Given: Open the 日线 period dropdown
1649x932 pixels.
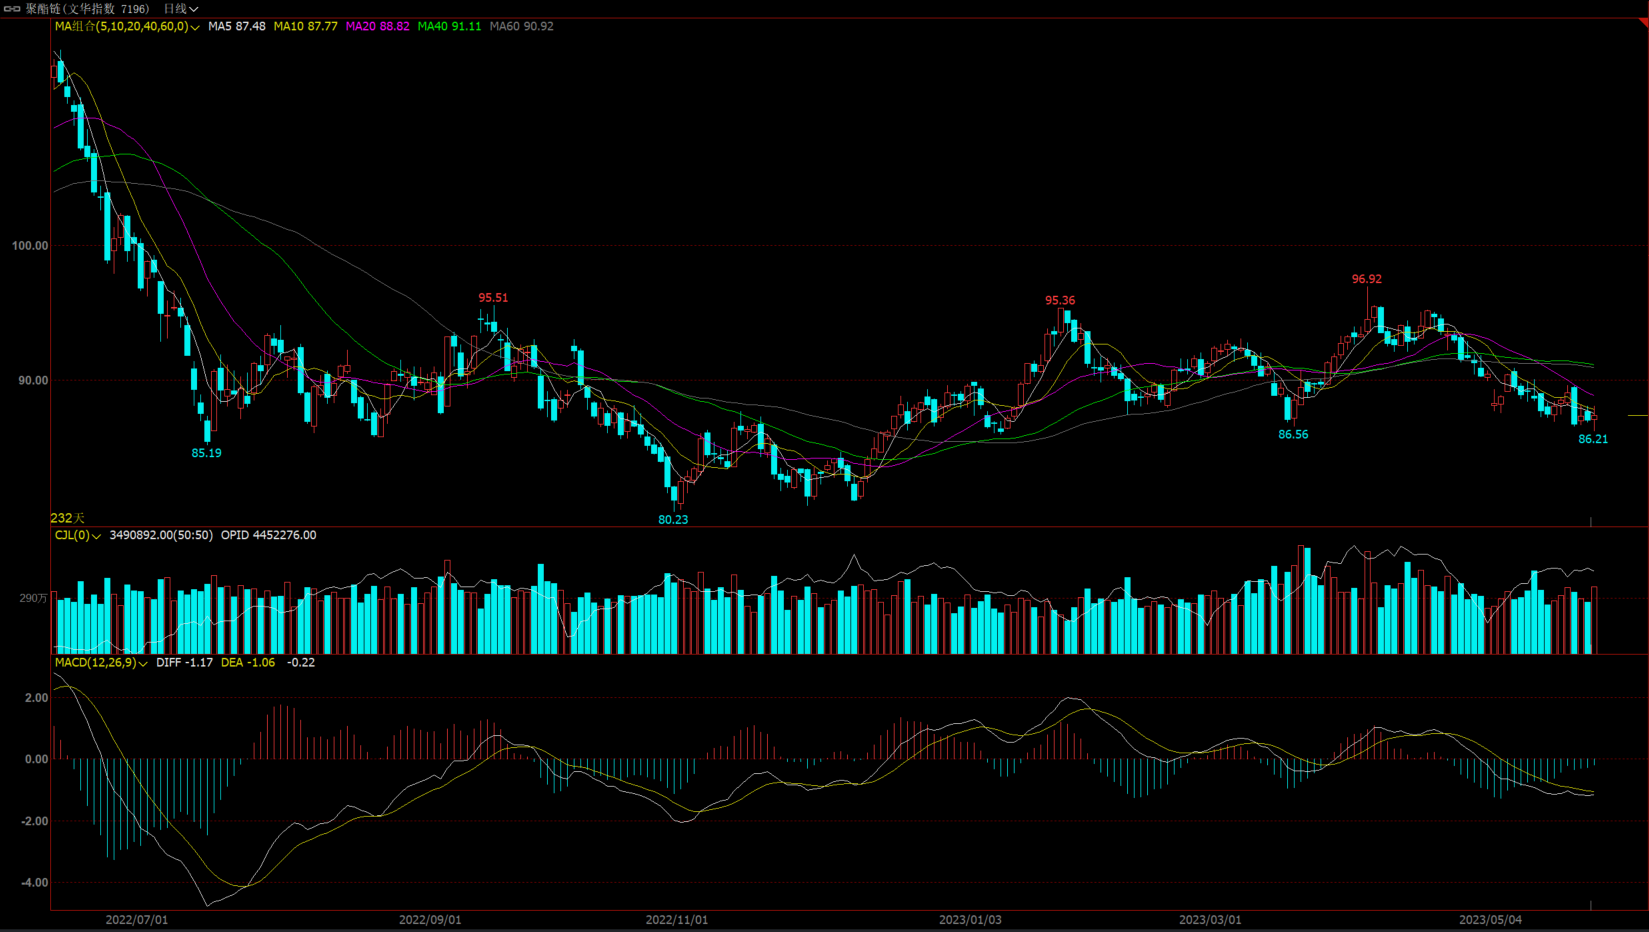Looking at the screenshot, I should coord(181,9).
